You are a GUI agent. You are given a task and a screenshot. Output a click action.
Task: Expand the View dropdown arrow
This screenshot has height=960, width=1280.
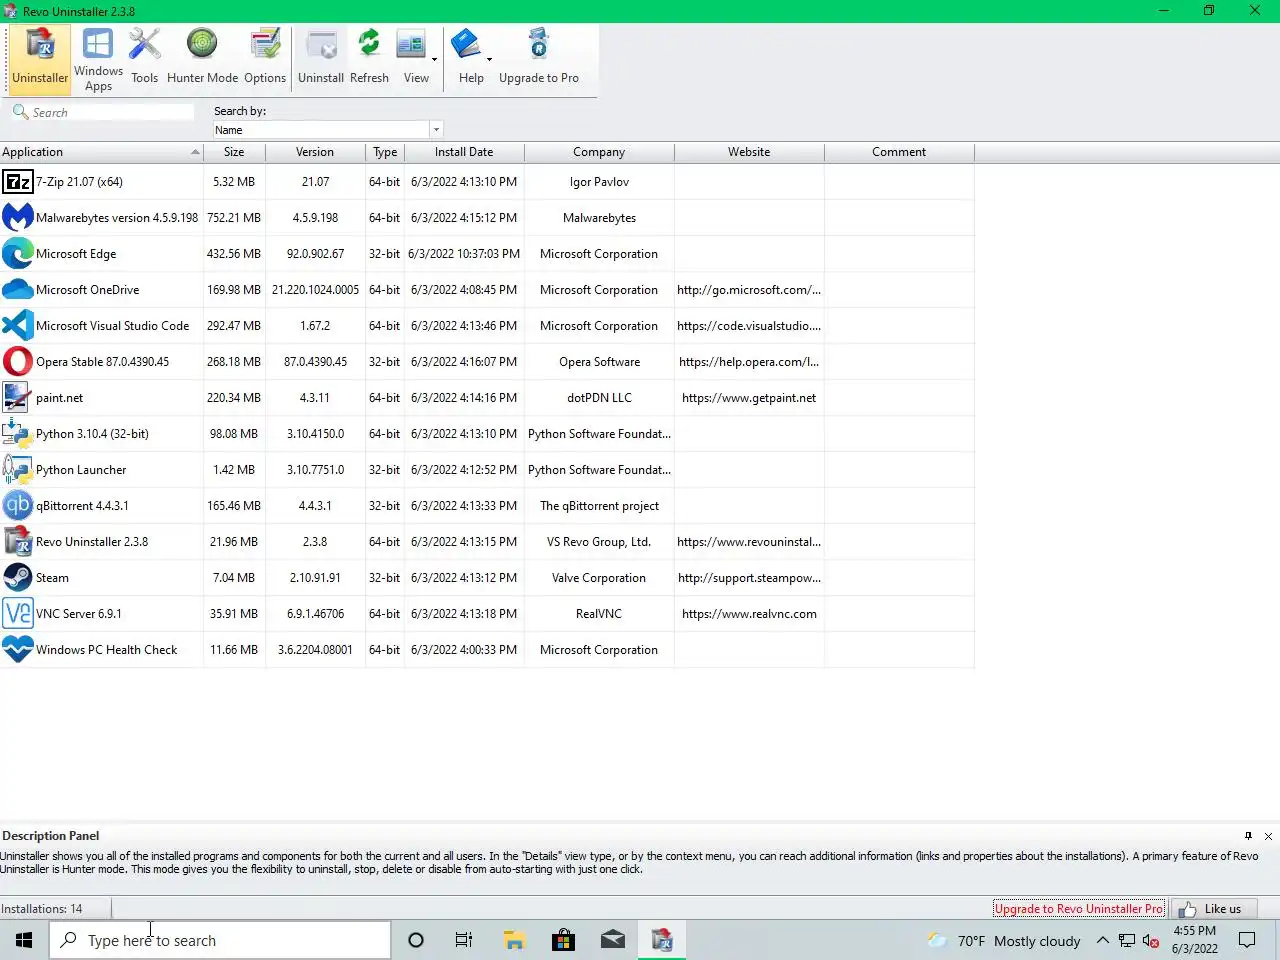pyautogui.click(x=434, y=59)
